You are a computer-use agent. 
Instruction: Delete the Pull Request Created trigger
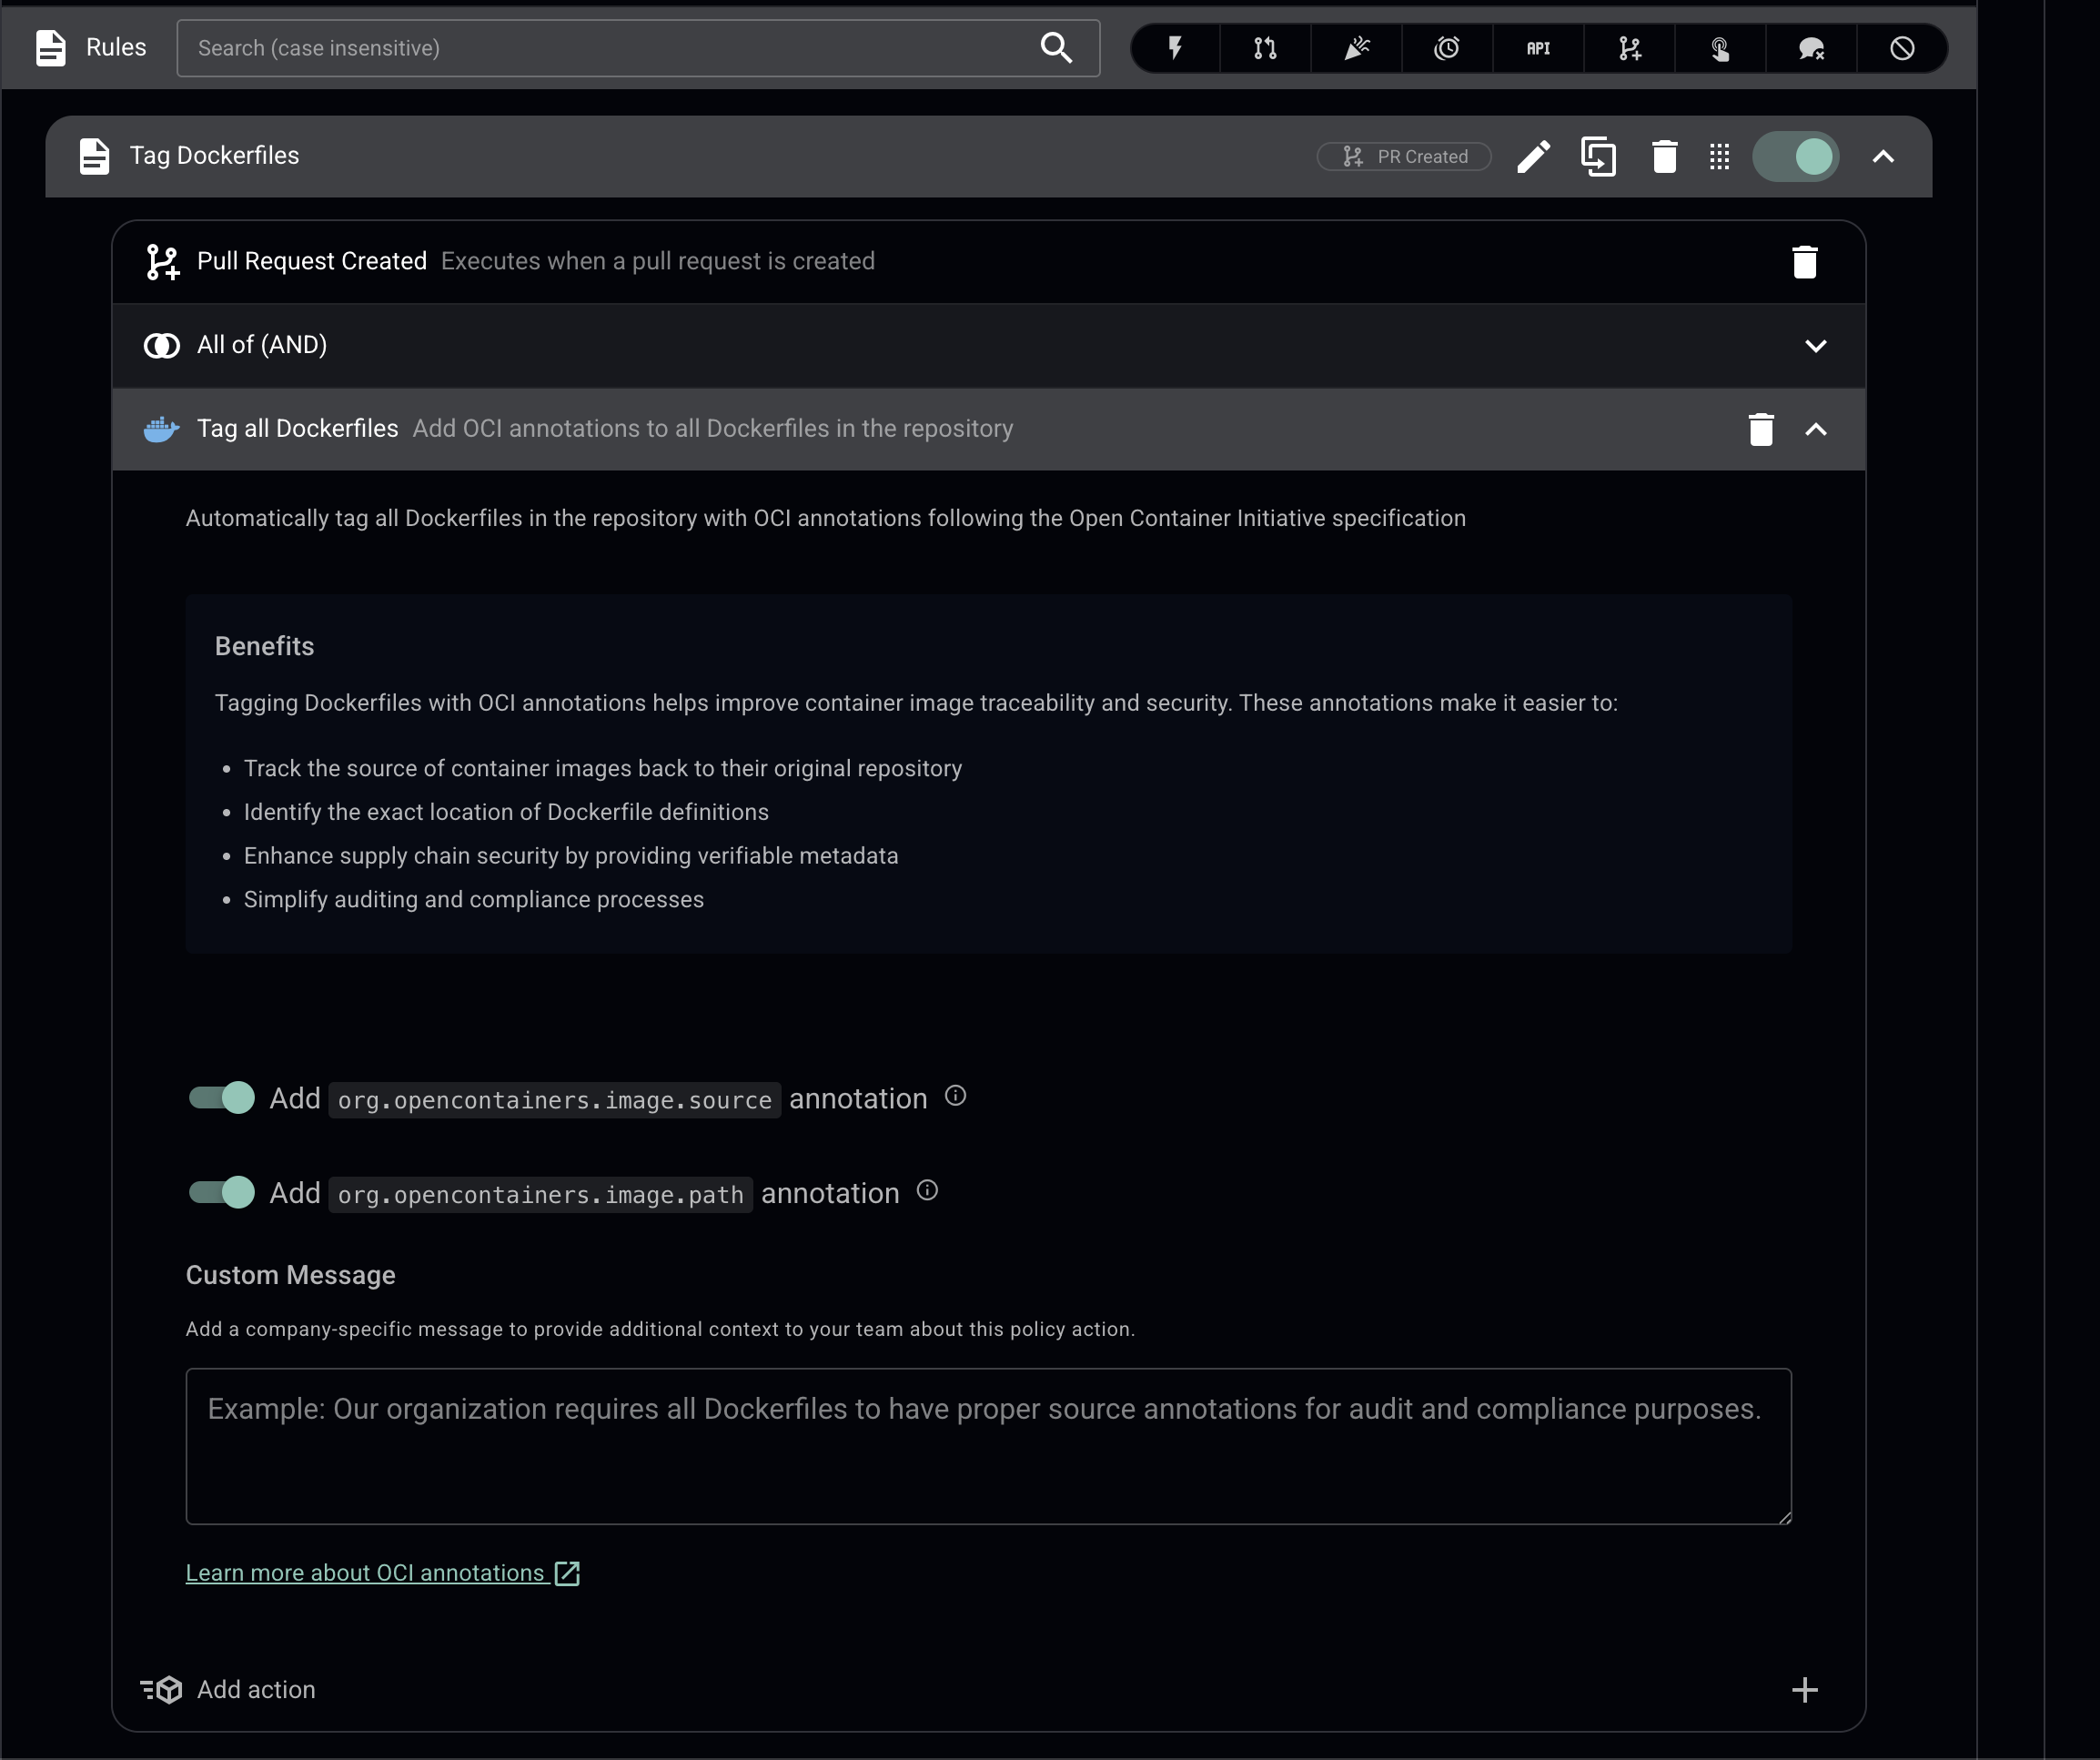pos(1804,262)
